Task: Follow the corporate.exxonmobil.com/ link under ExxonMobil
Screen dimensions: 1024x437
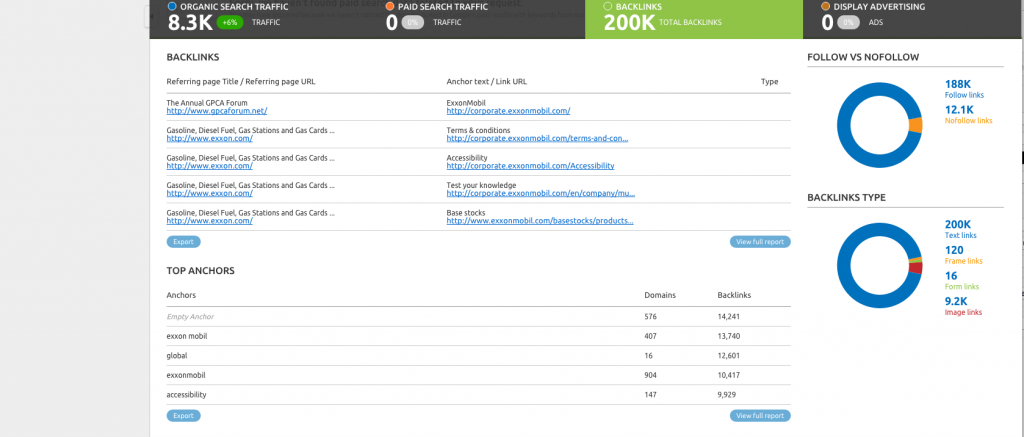Action: pos(508,111)
